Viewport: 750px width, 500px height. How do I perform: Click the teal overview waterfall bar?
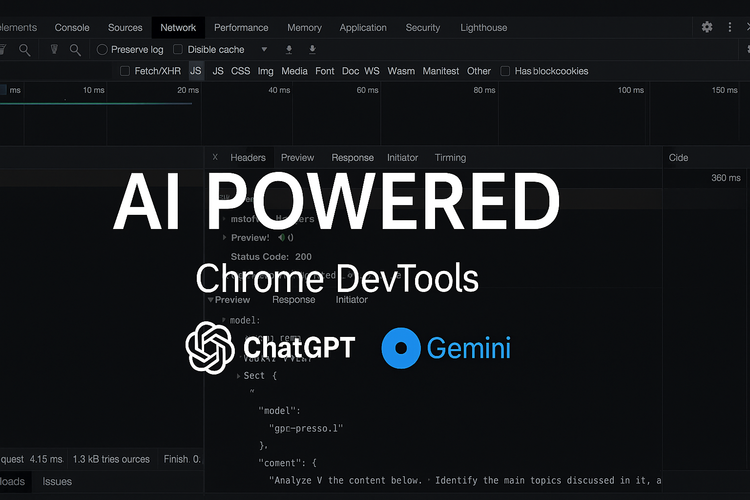tap(96, 103)
